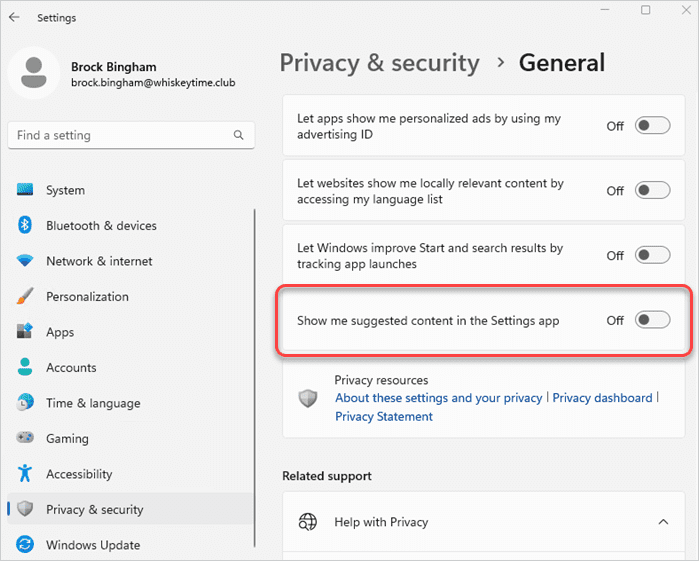Click the Windows Update icon
Image resolution: width=699 pixels, height=561 pixels.
click(x=26, y=545)
